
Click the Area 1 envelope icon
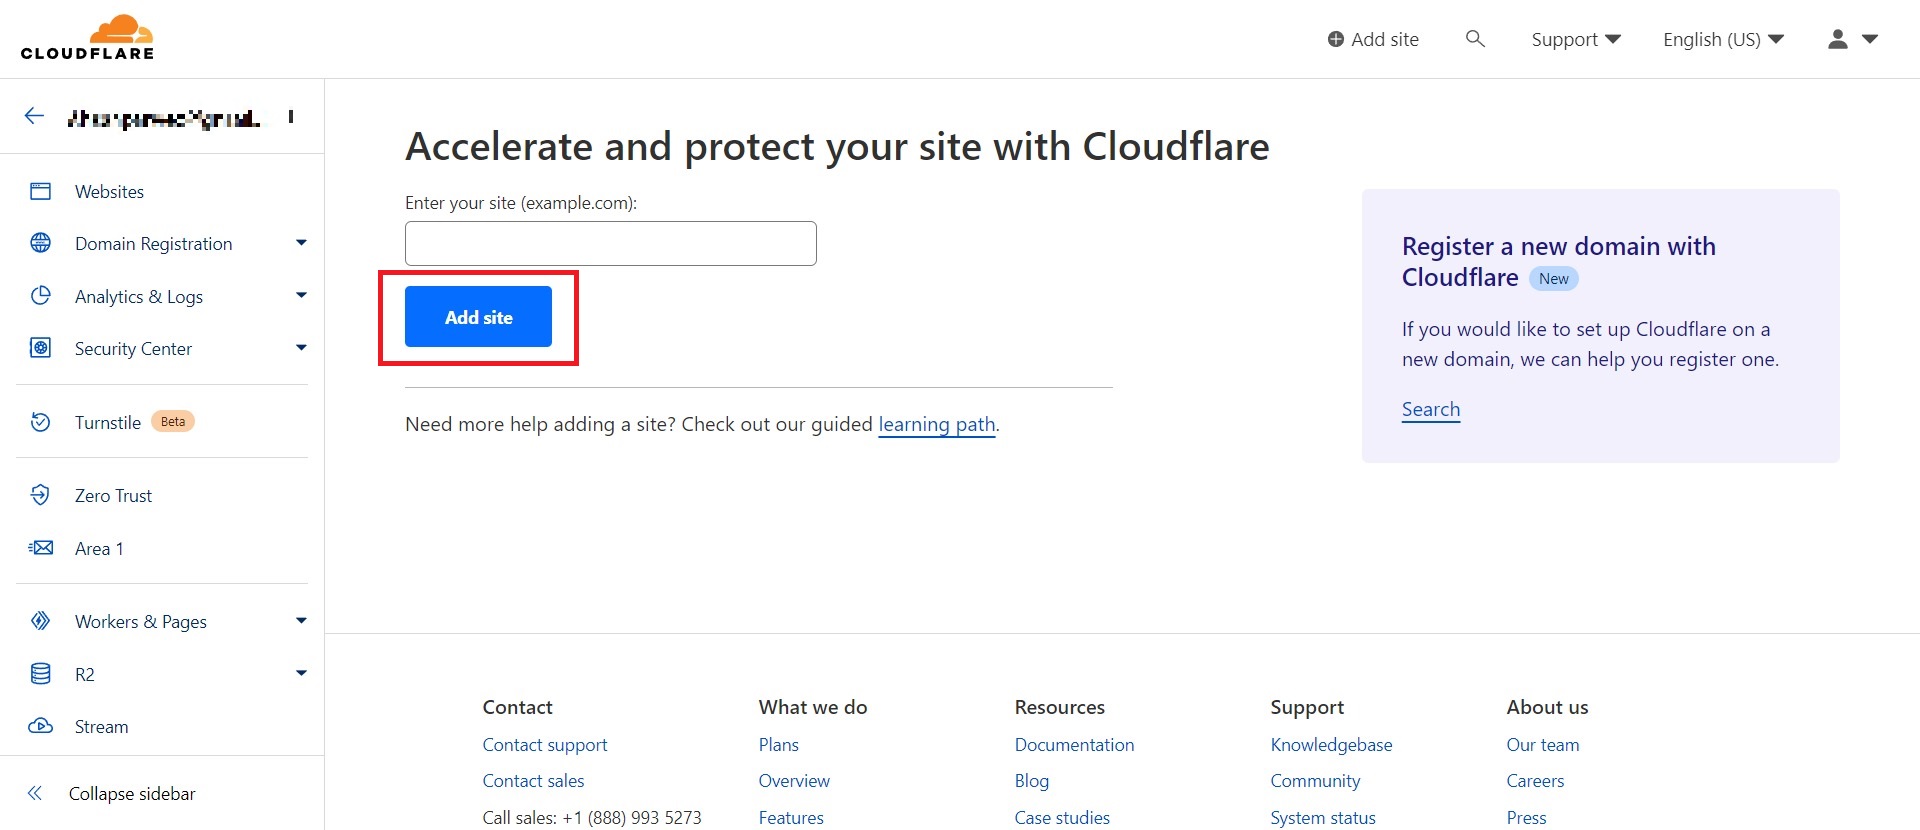click(x=40, y=548)
